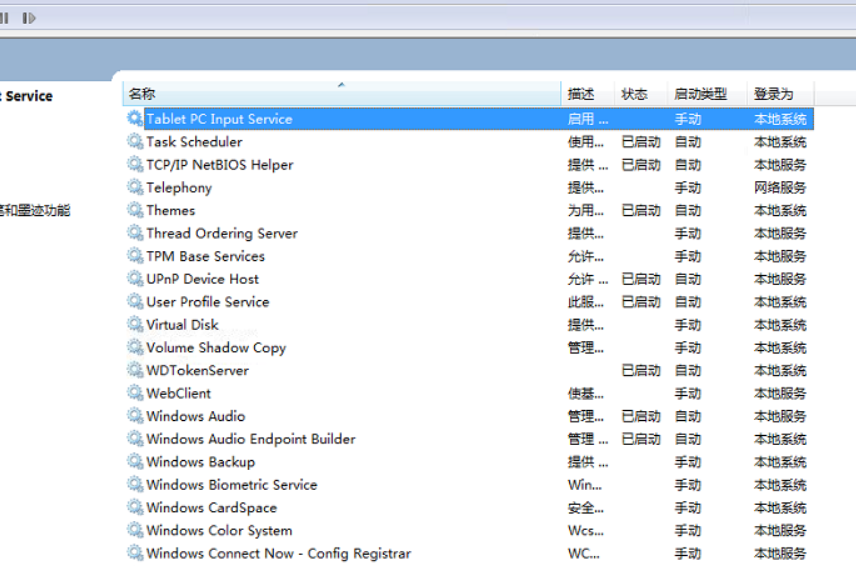This screenshot has height=566, width=856.
Task: Click the gear icon beside Windows CardSpace
Action: pyautogui.click(x=135, y=508)
